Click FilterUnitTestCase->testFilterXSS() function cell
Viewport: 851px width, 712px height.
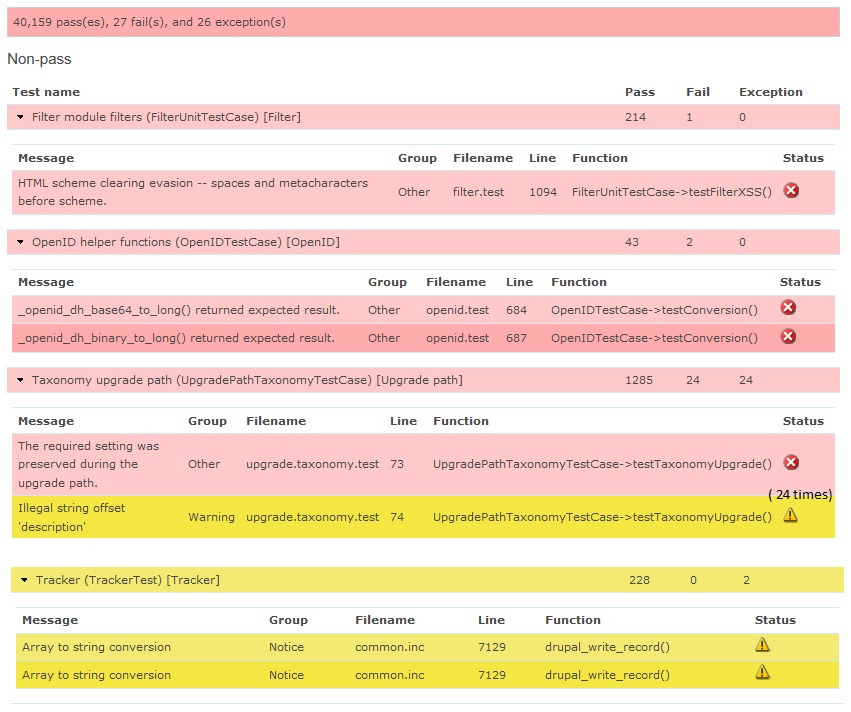click(x=671, y=192)
